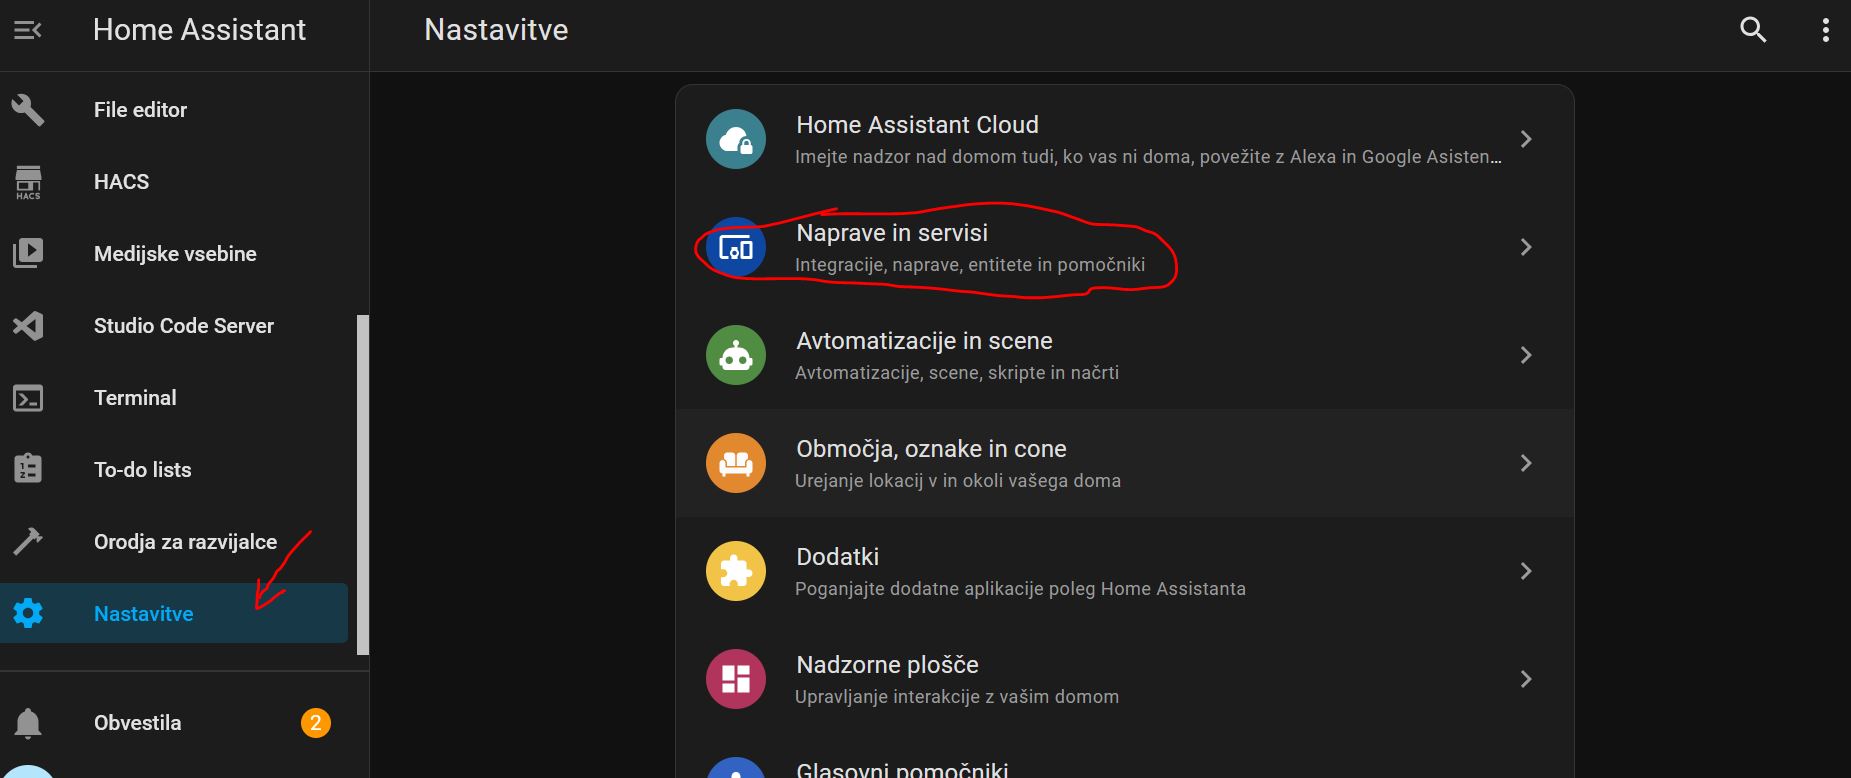Click 'Poganjajte dodatne aplikacije poleg Home Assistanta'
1851x778 pixels.
tap(1020, 589)
